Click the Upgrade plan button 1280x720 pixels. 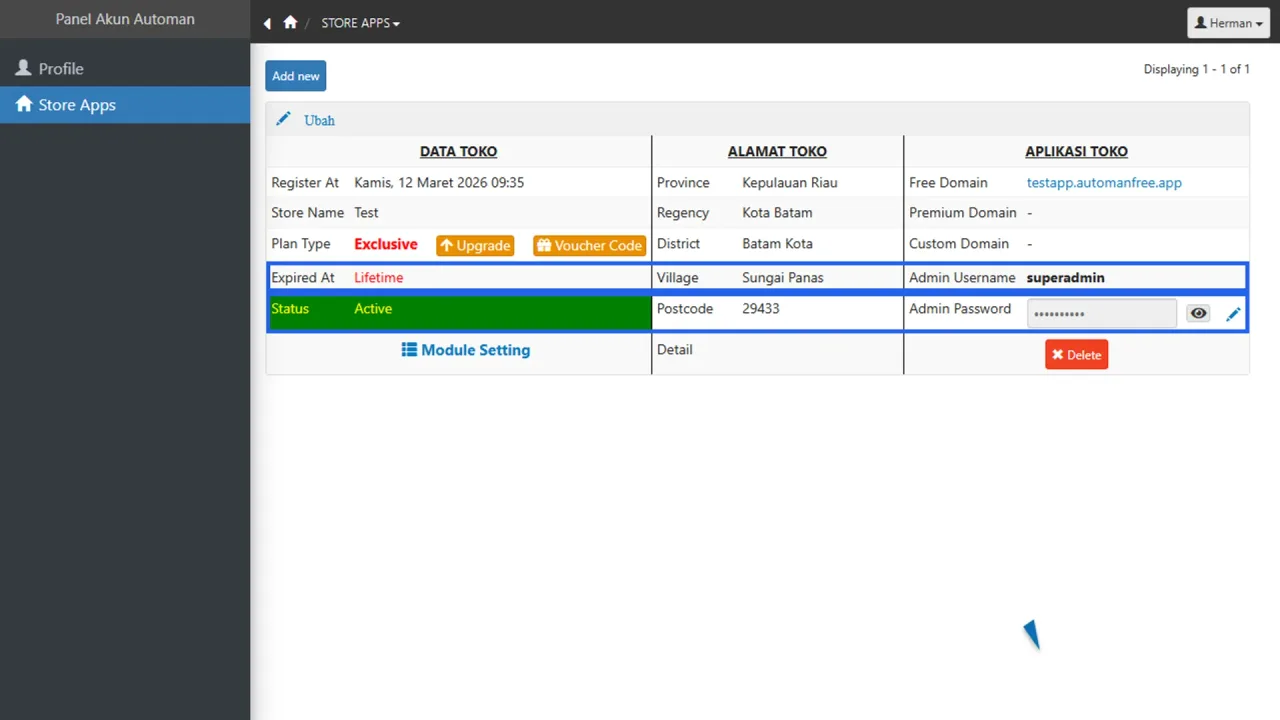point(475,245)
